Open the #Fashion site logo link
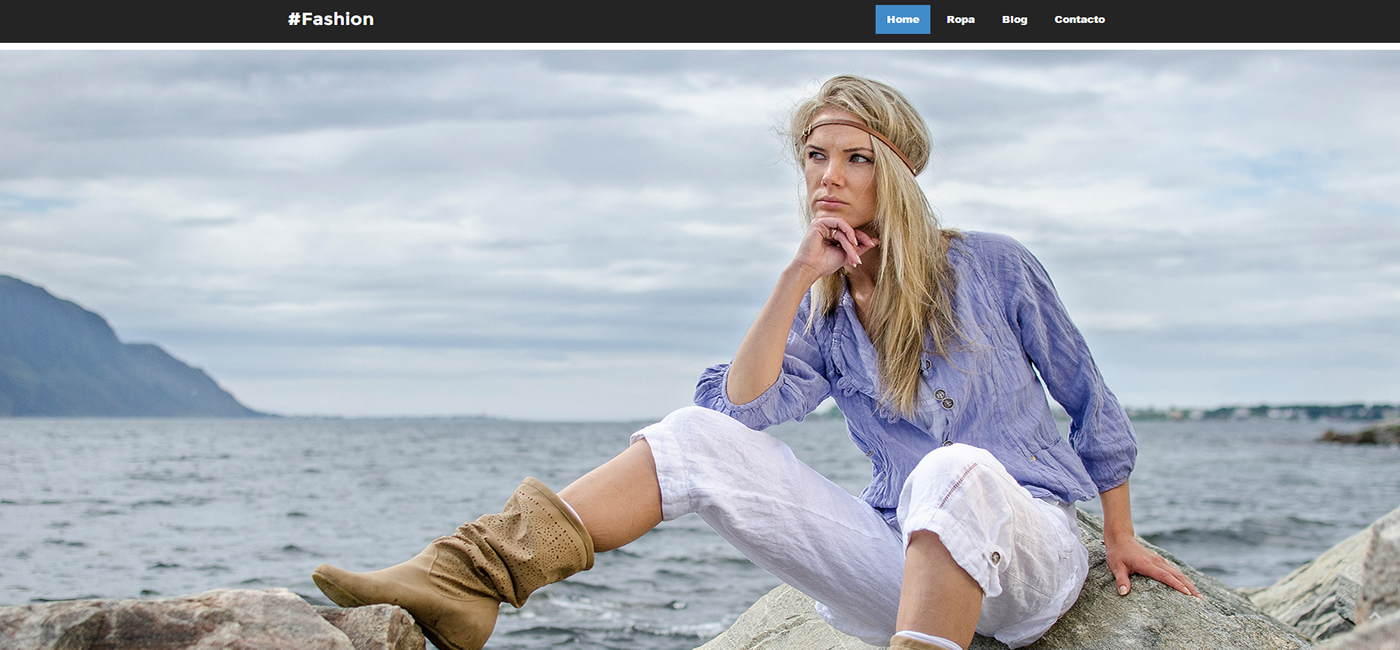This screenshot has height=650, width=1400. point(331,19)
